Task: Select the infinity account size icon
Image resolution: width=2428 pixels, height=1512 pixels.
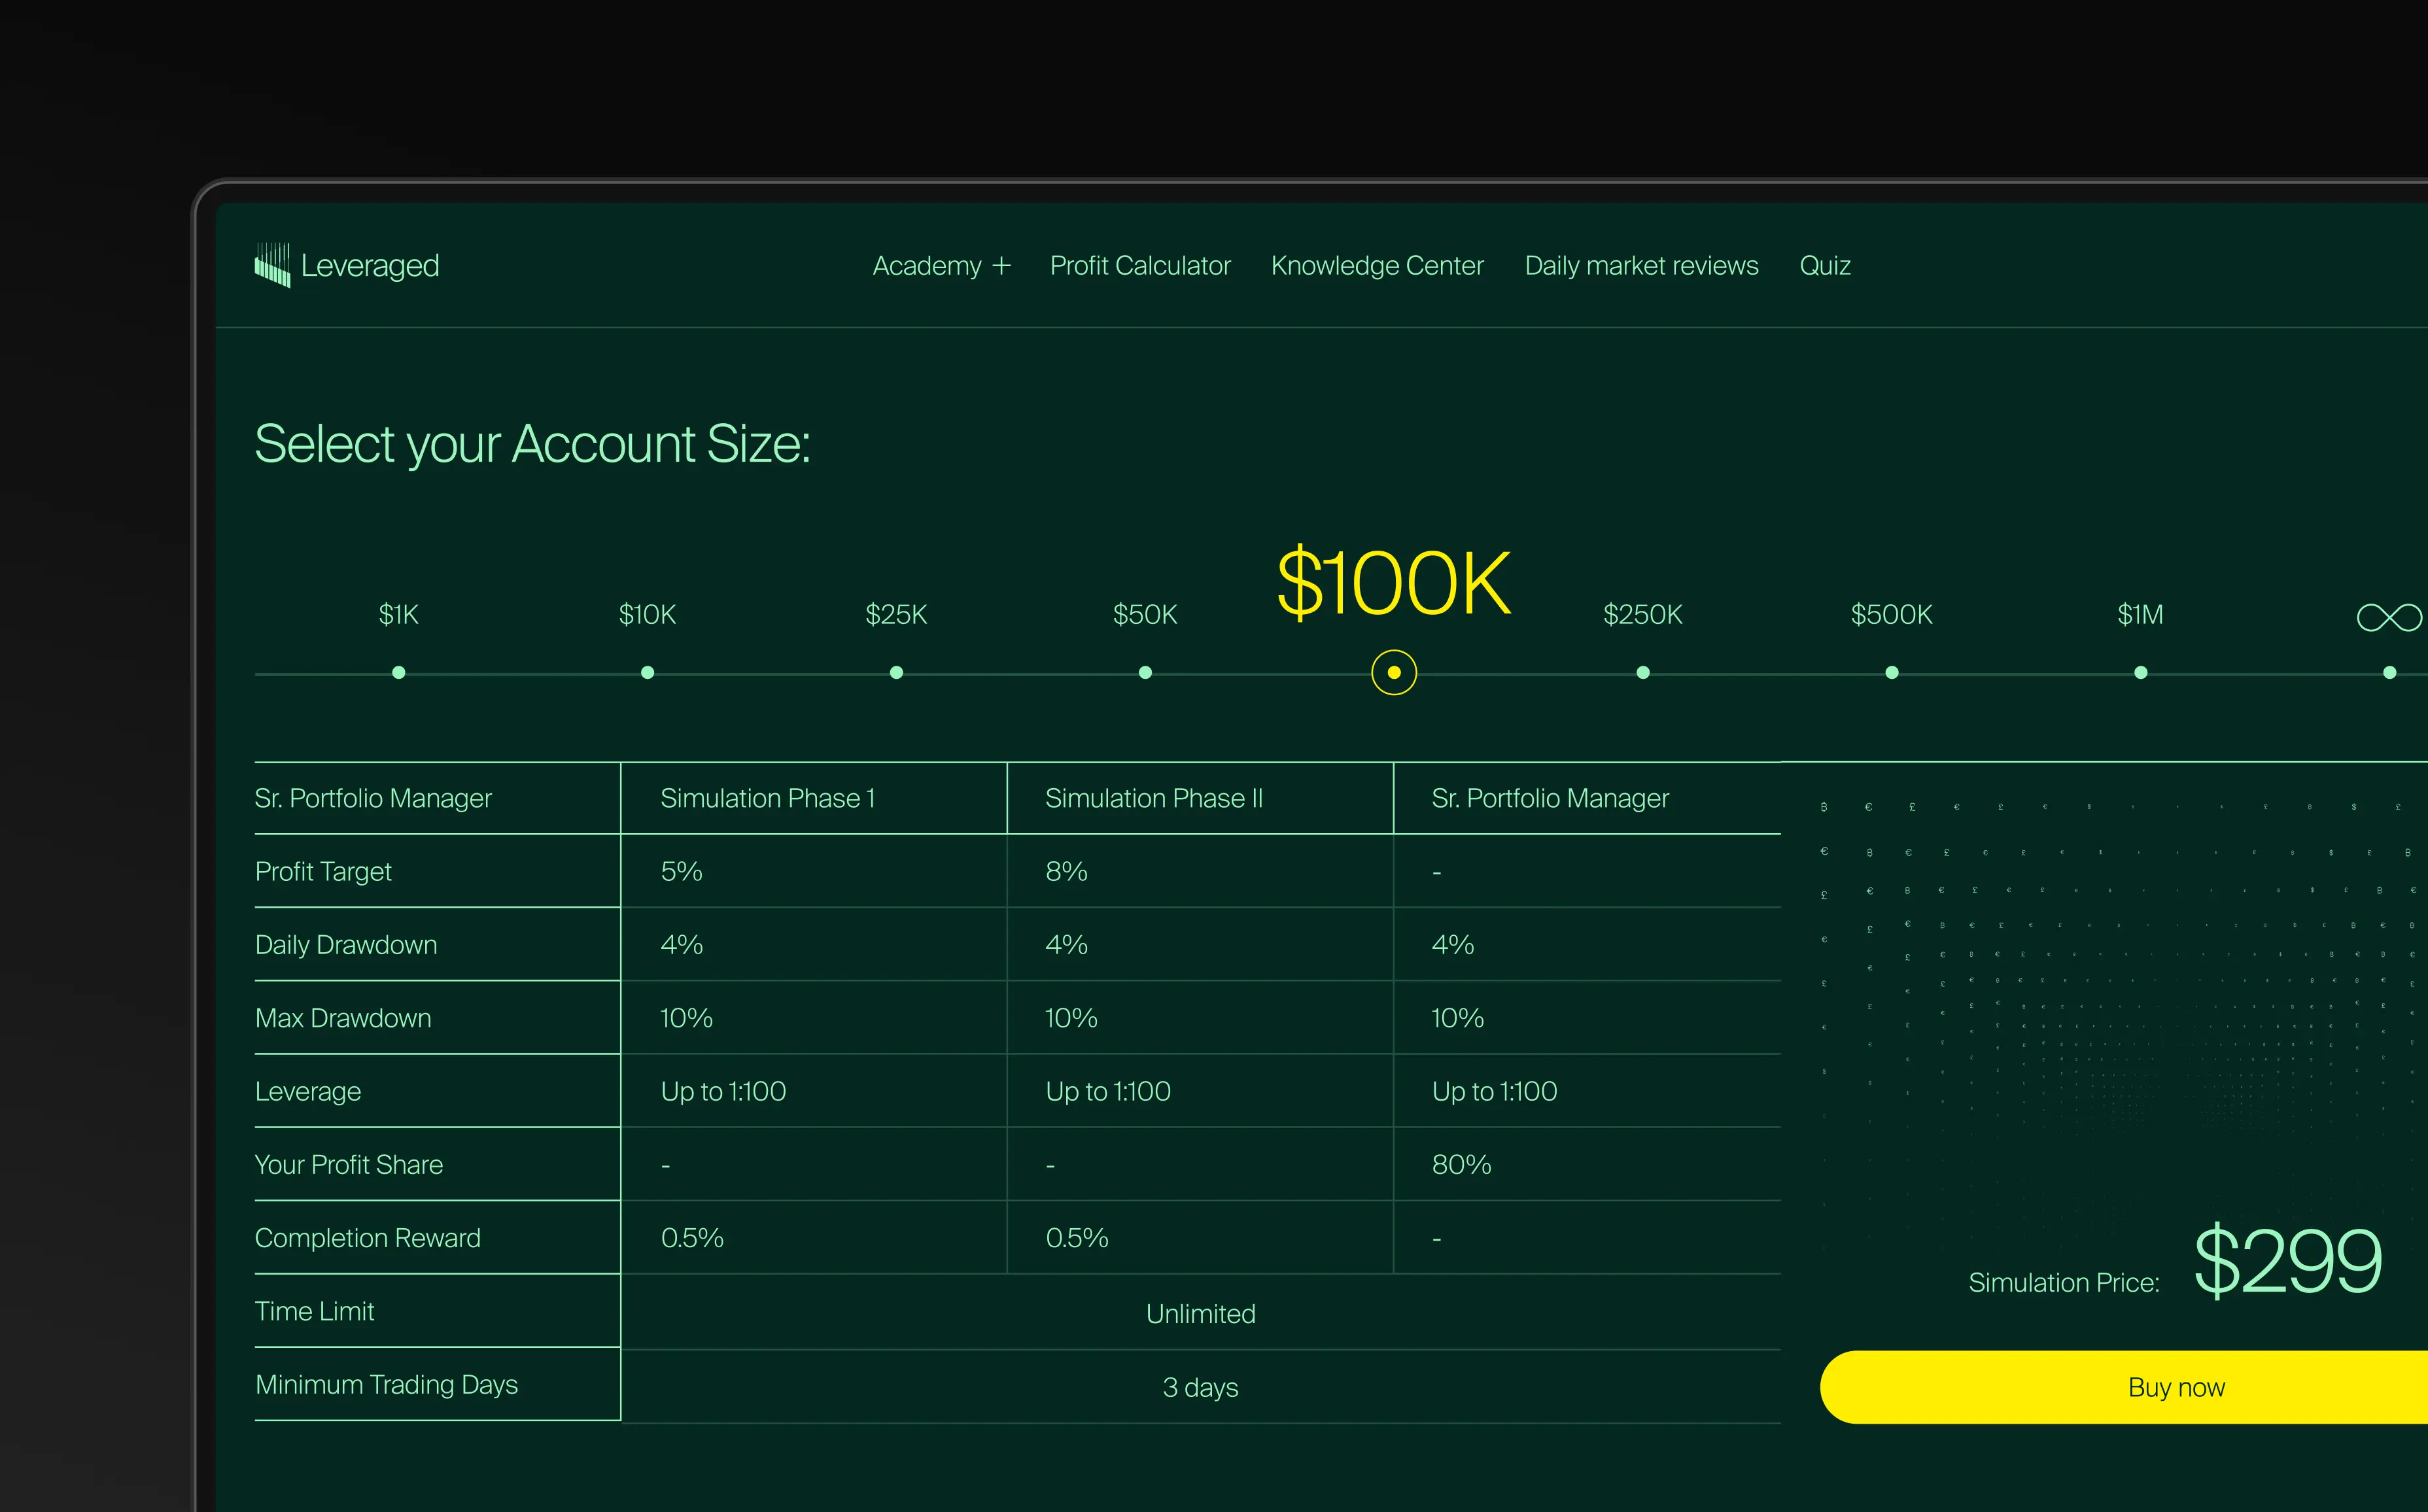Action: (2390, 617)
